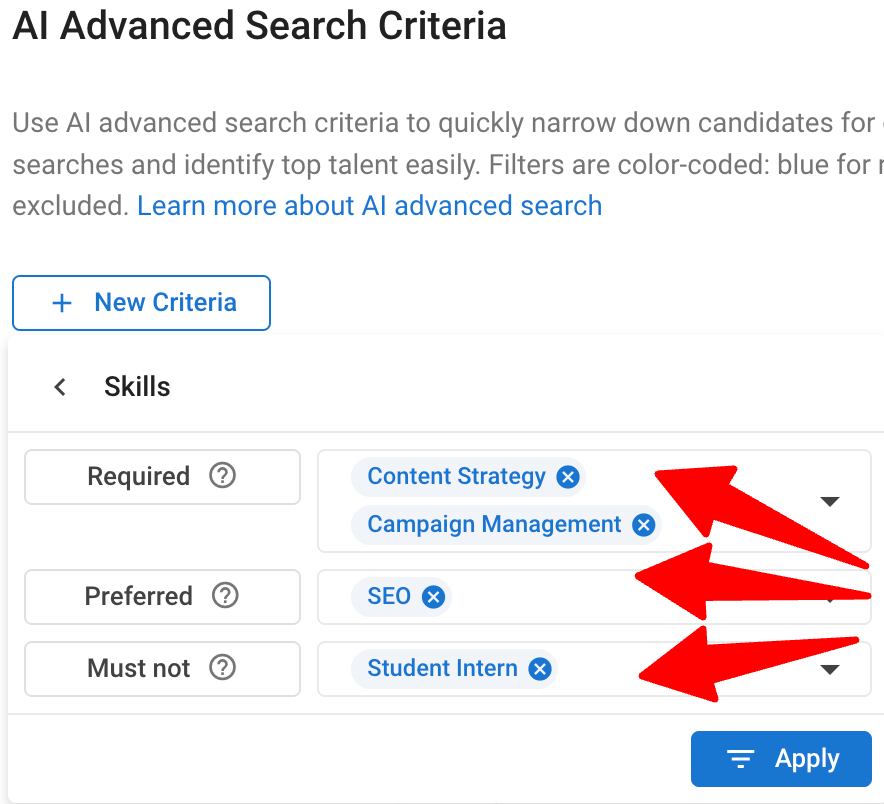Select the Skills section header
884x804 pixels.
tap(137, 387)
